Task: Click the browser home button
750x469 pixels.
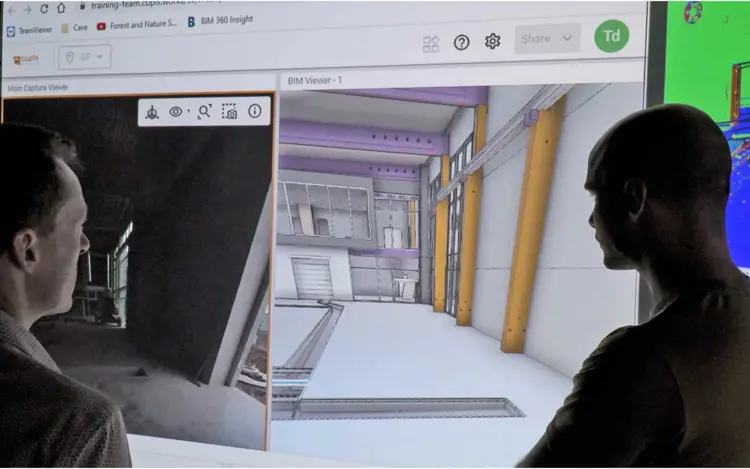Action: [63, 8]
